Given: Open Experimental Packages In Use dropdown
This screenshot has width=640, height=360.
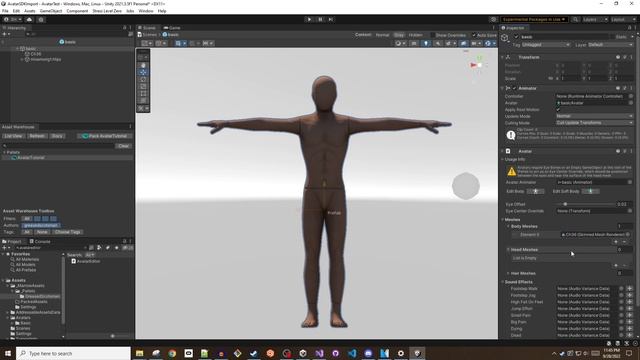Looking at the screenshot, I should pyautogui.click(x=534, y=19).
